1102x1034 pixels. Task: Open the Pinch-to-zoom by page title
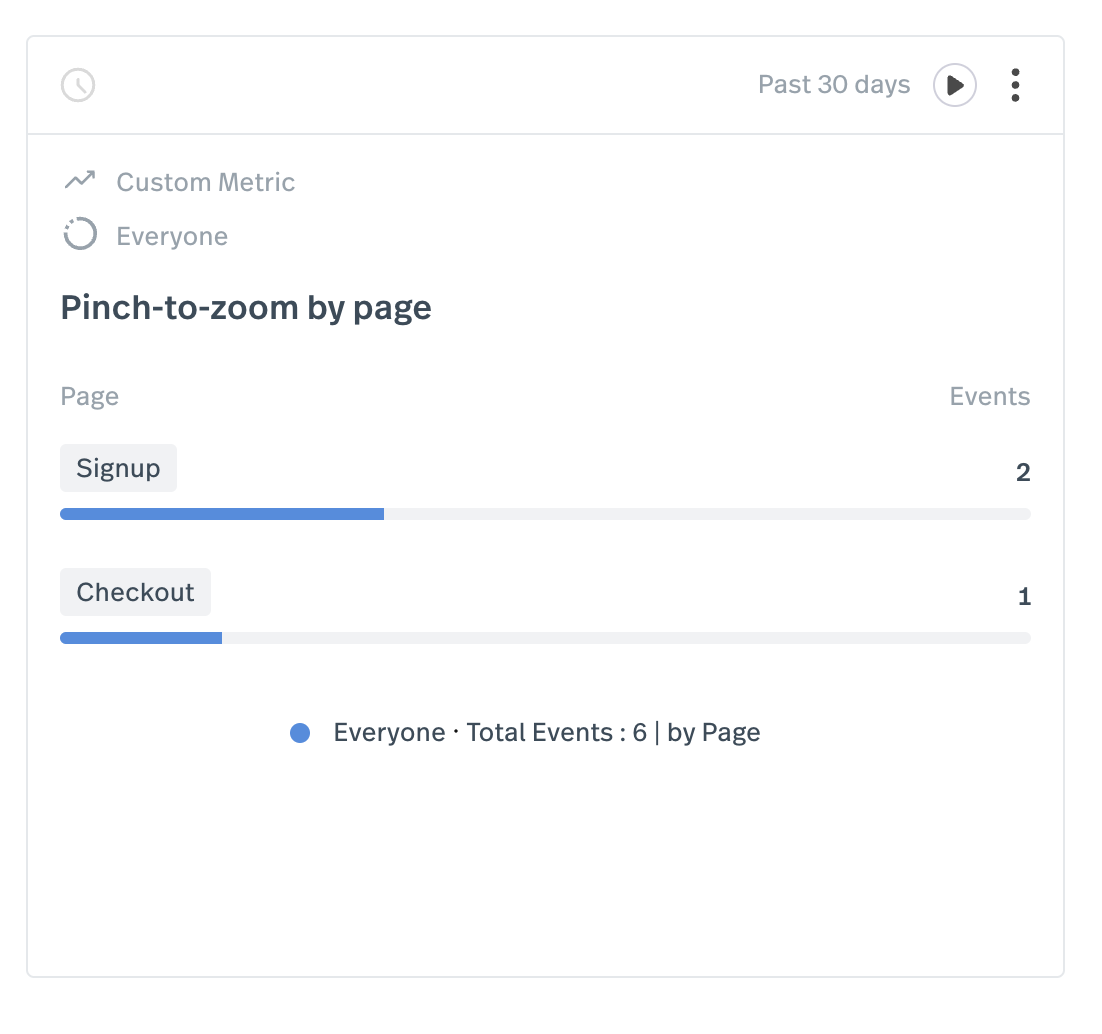[x=246, y=307]
